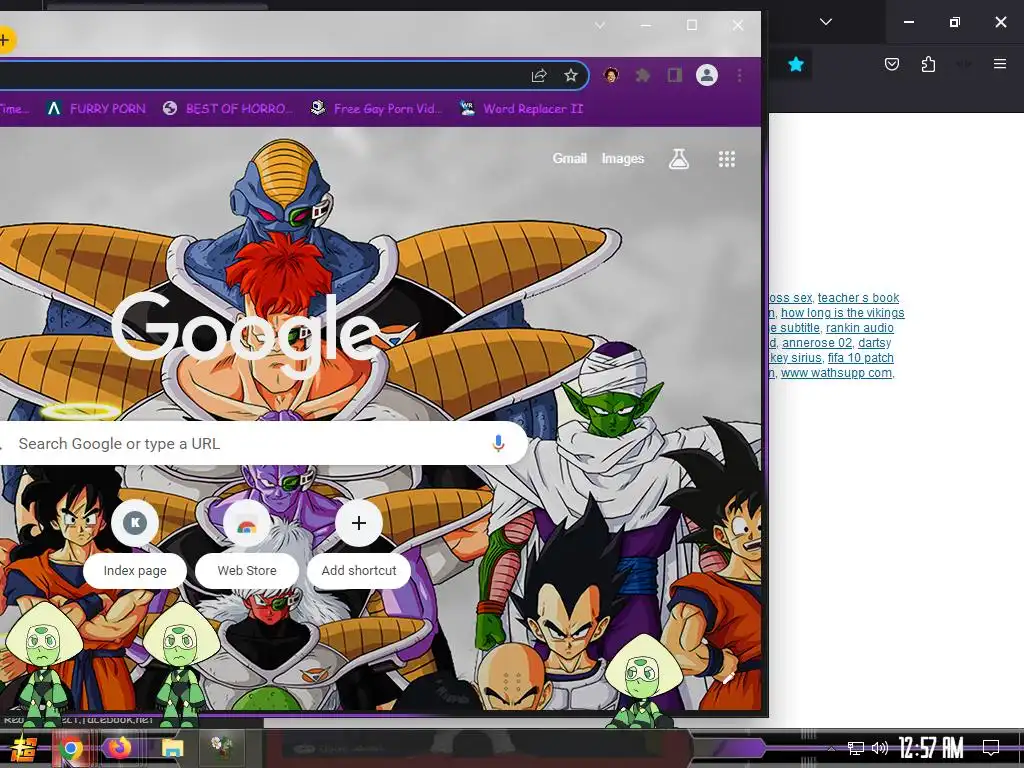Screen dimensions: 1024x768
Task: Open Firefox hamburger application menu
Action: pyautogui.click(x=999, y=64)
